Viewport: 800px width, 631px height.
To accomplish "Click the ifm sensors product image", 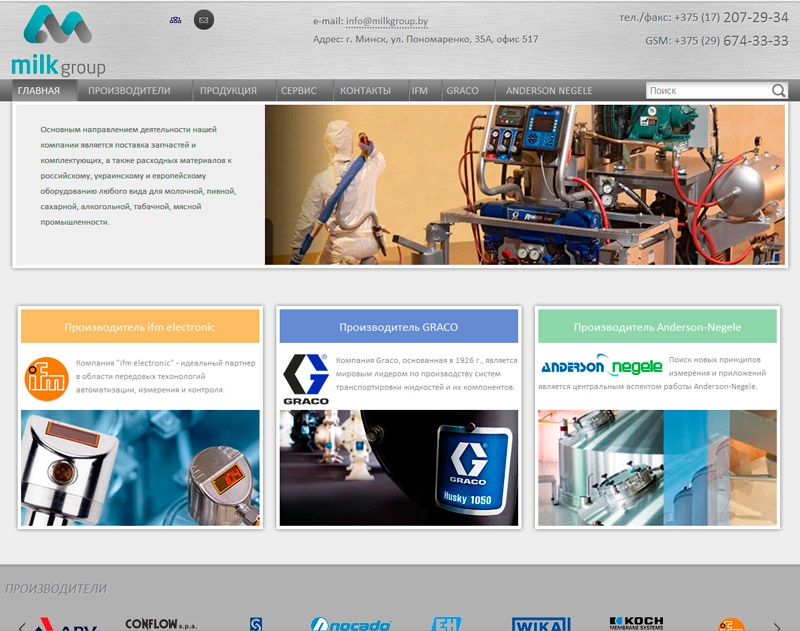I will coord(140,468).
